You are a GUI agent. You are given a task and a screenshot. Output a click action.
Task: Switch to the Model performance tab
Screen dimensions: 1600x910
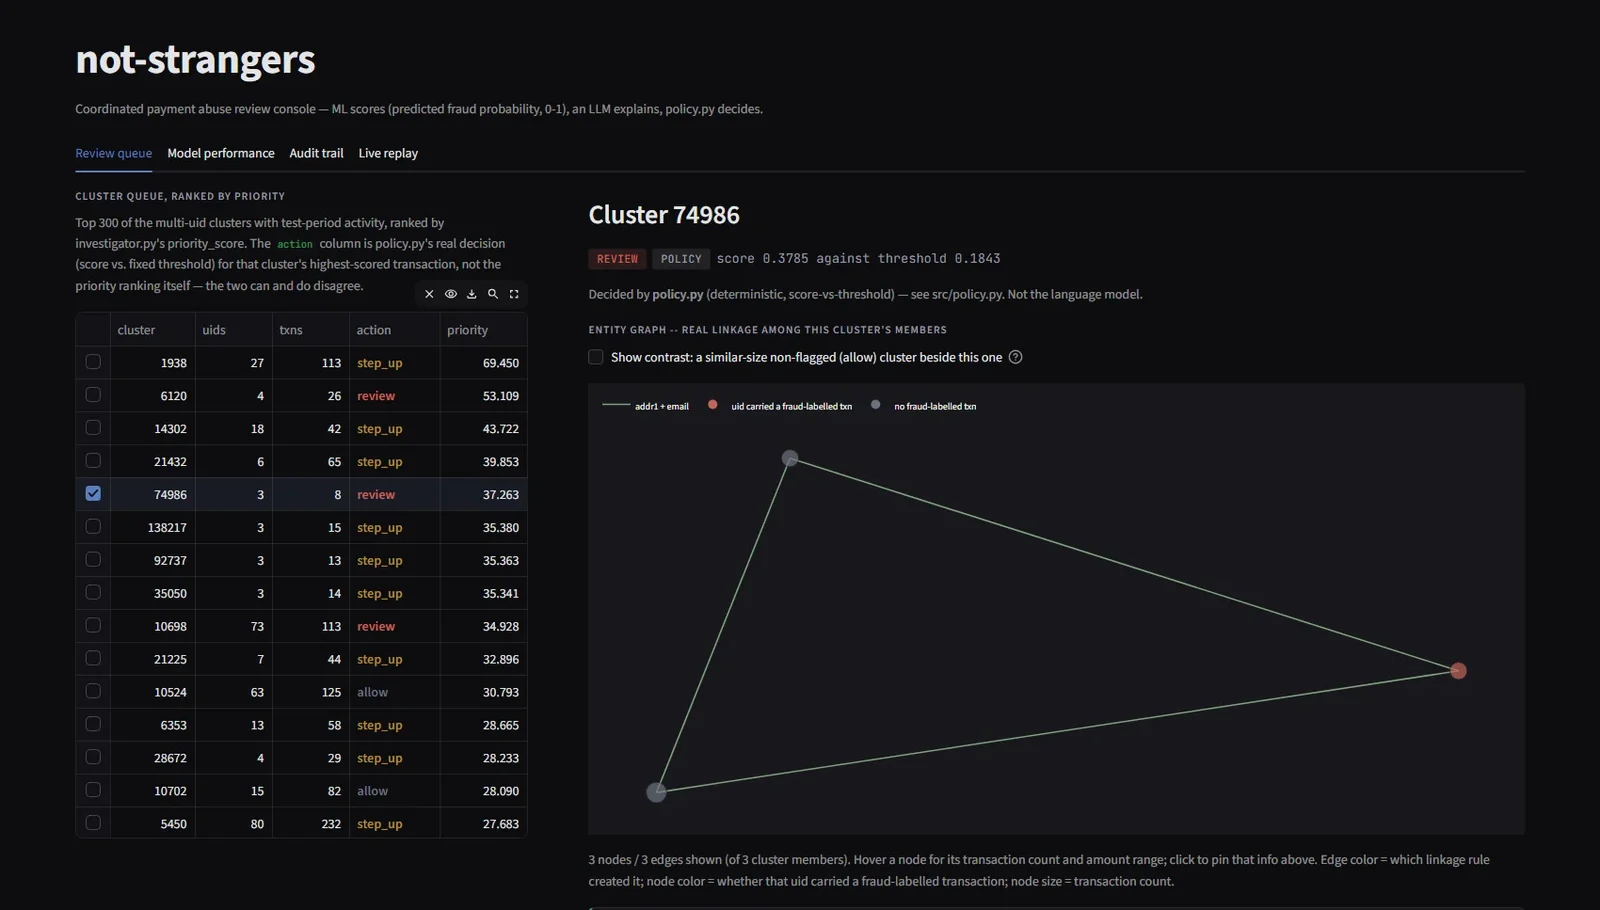tap(221, 153)
